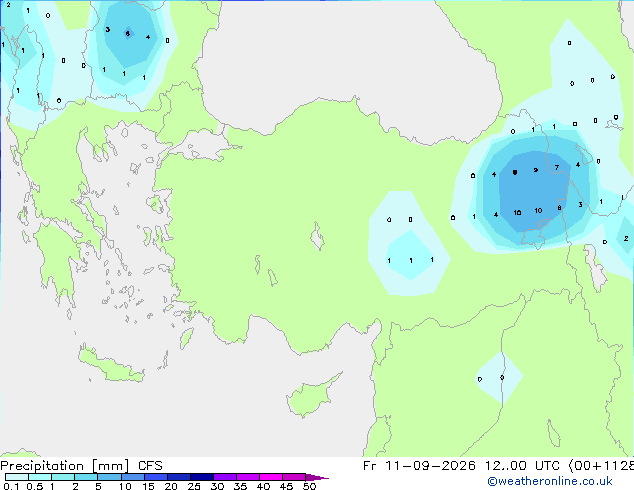Click the 25–30 mm dark navy swatch
The height and width of the screenshot is (490, 634).
click(x=201, y=477)
